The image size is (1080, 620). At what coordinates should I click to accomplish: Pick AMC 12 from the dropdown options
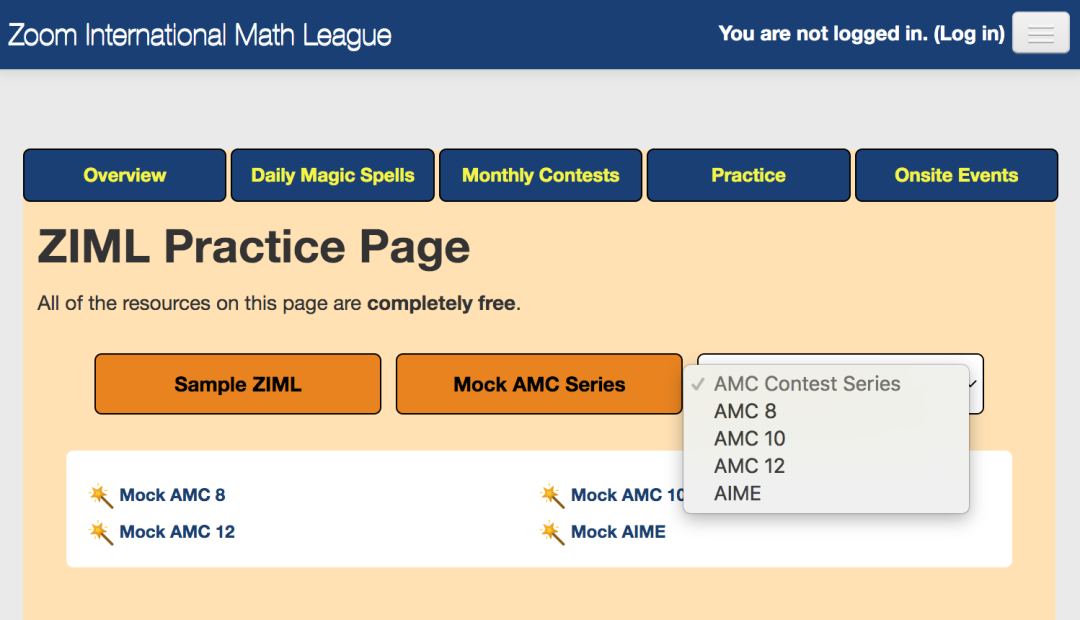[749, 466]
